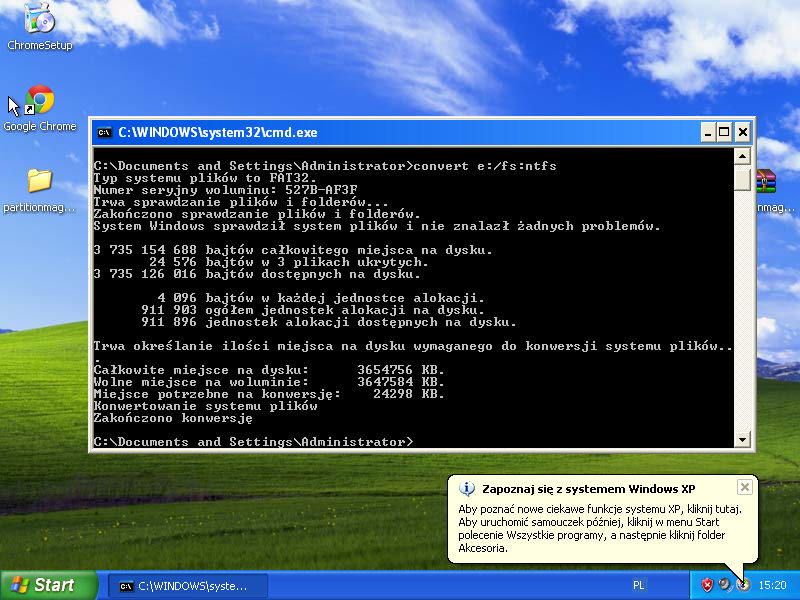This screenshot has width=800, height=600.
Task: Click the cmd.exe system menu icon in title bar
Action: pyautogui.click(x=104, y=132)
